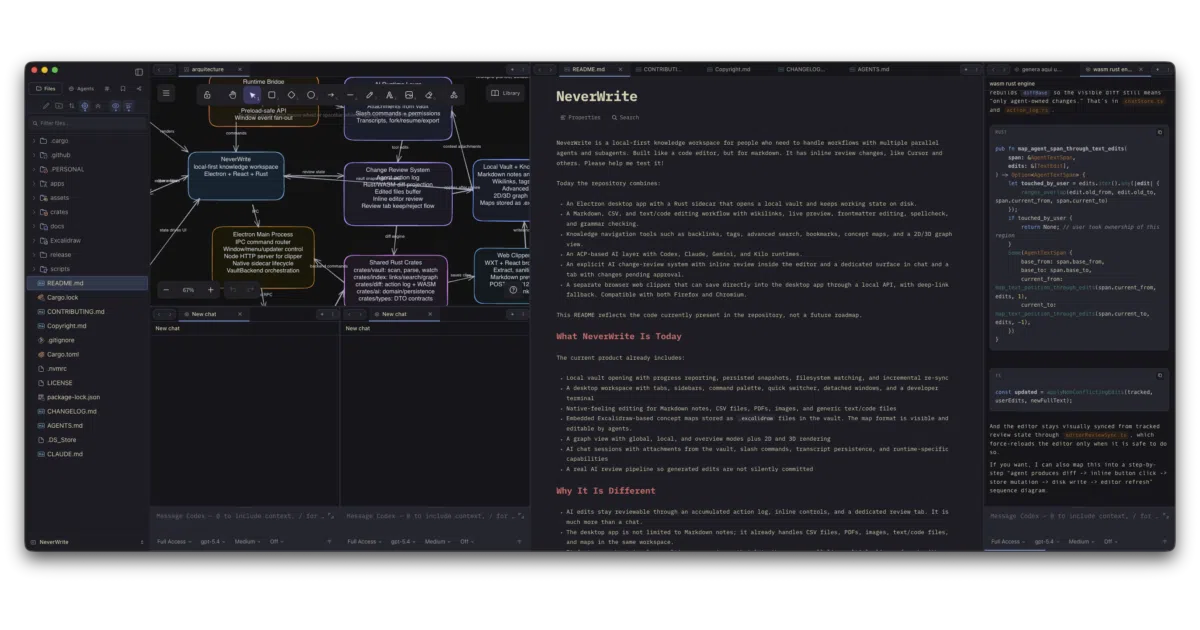Select the Arrow drawing tool
Viewport: 1200px width, 630px height.
331,95
